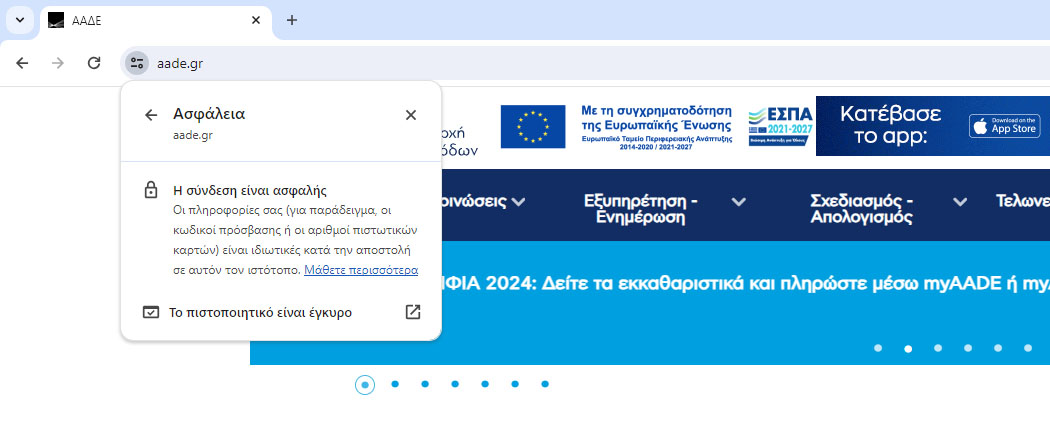Click the European Union flag logo
Image resolution: width=1050 pixels, height=423 pixels.
coord(533,127)
